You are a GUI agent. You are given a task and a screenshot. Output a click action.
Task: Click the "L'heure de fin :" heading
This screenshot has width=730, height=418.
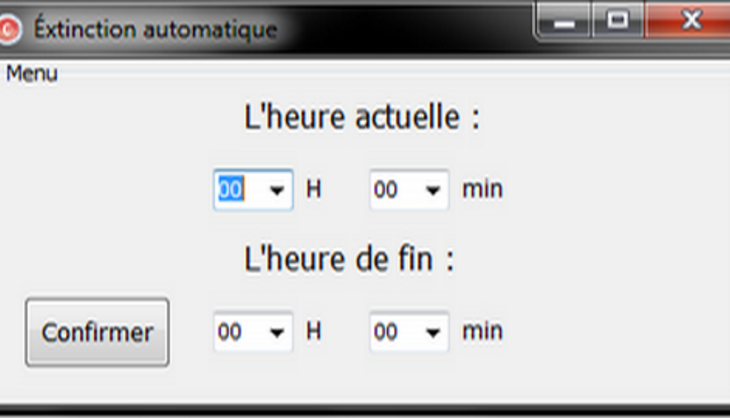pyautogui.click(x=349, y=259)
